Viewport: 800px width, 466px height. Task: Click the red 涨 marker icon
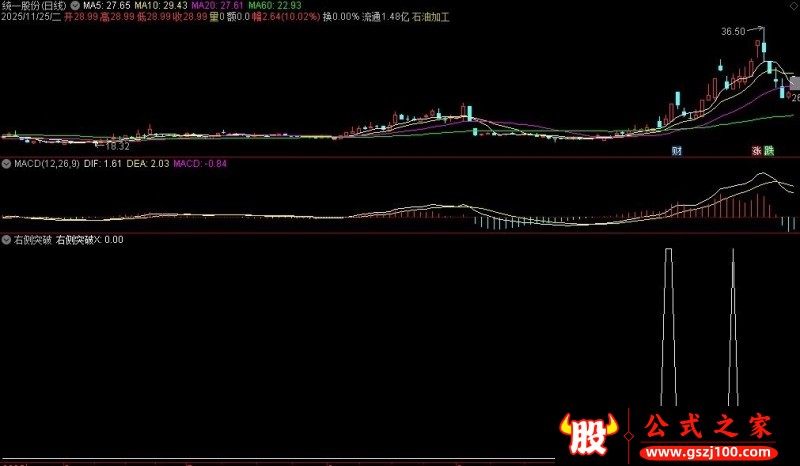(756, 151)
